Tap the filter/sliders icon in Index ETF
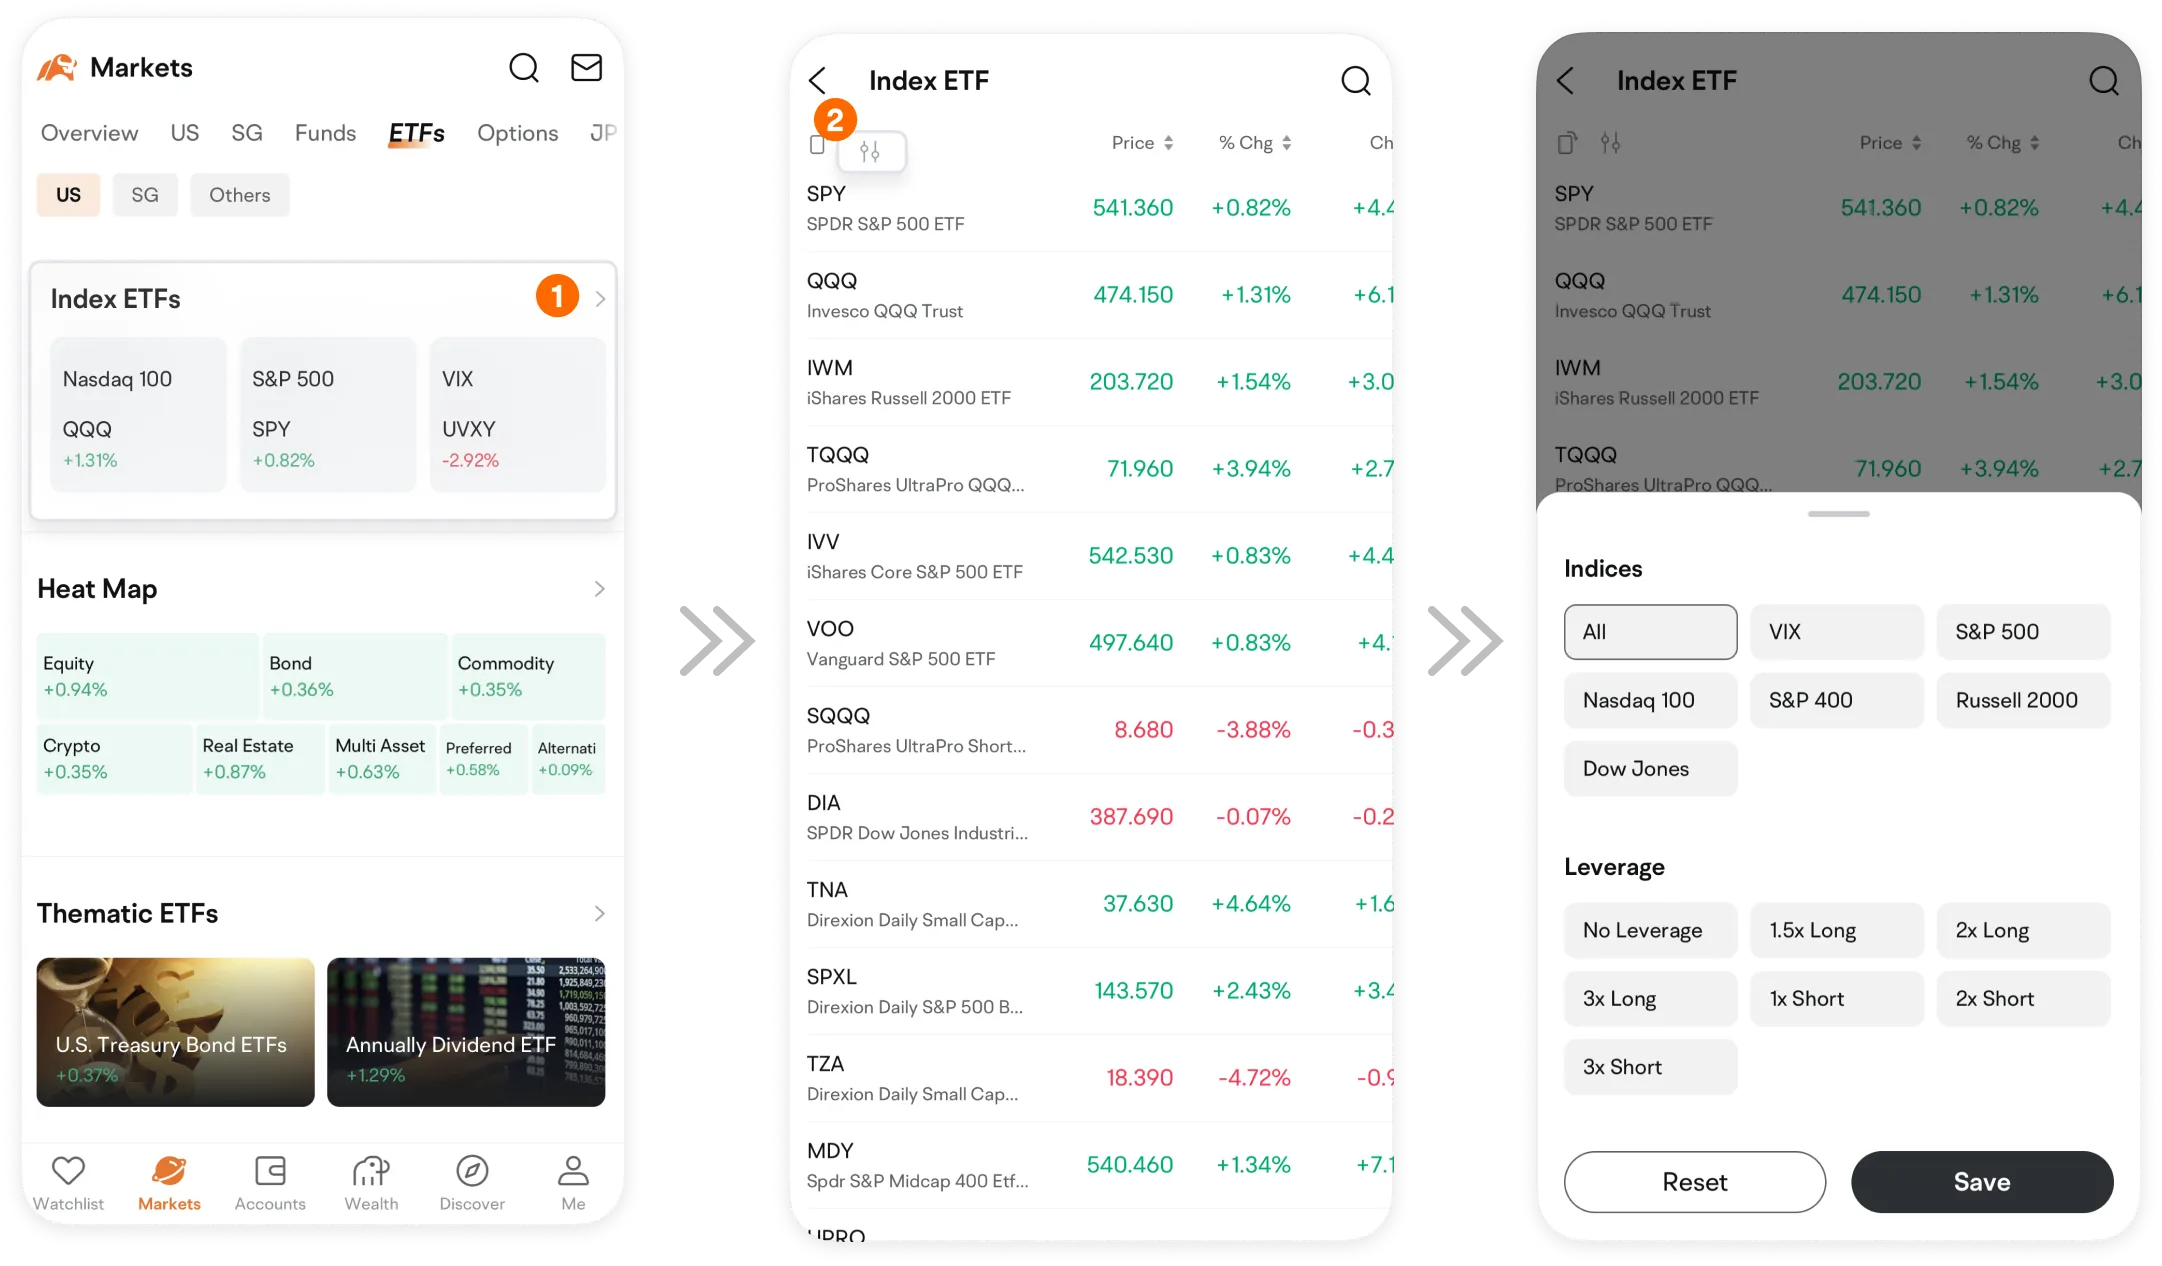 [x=871, y=146]
